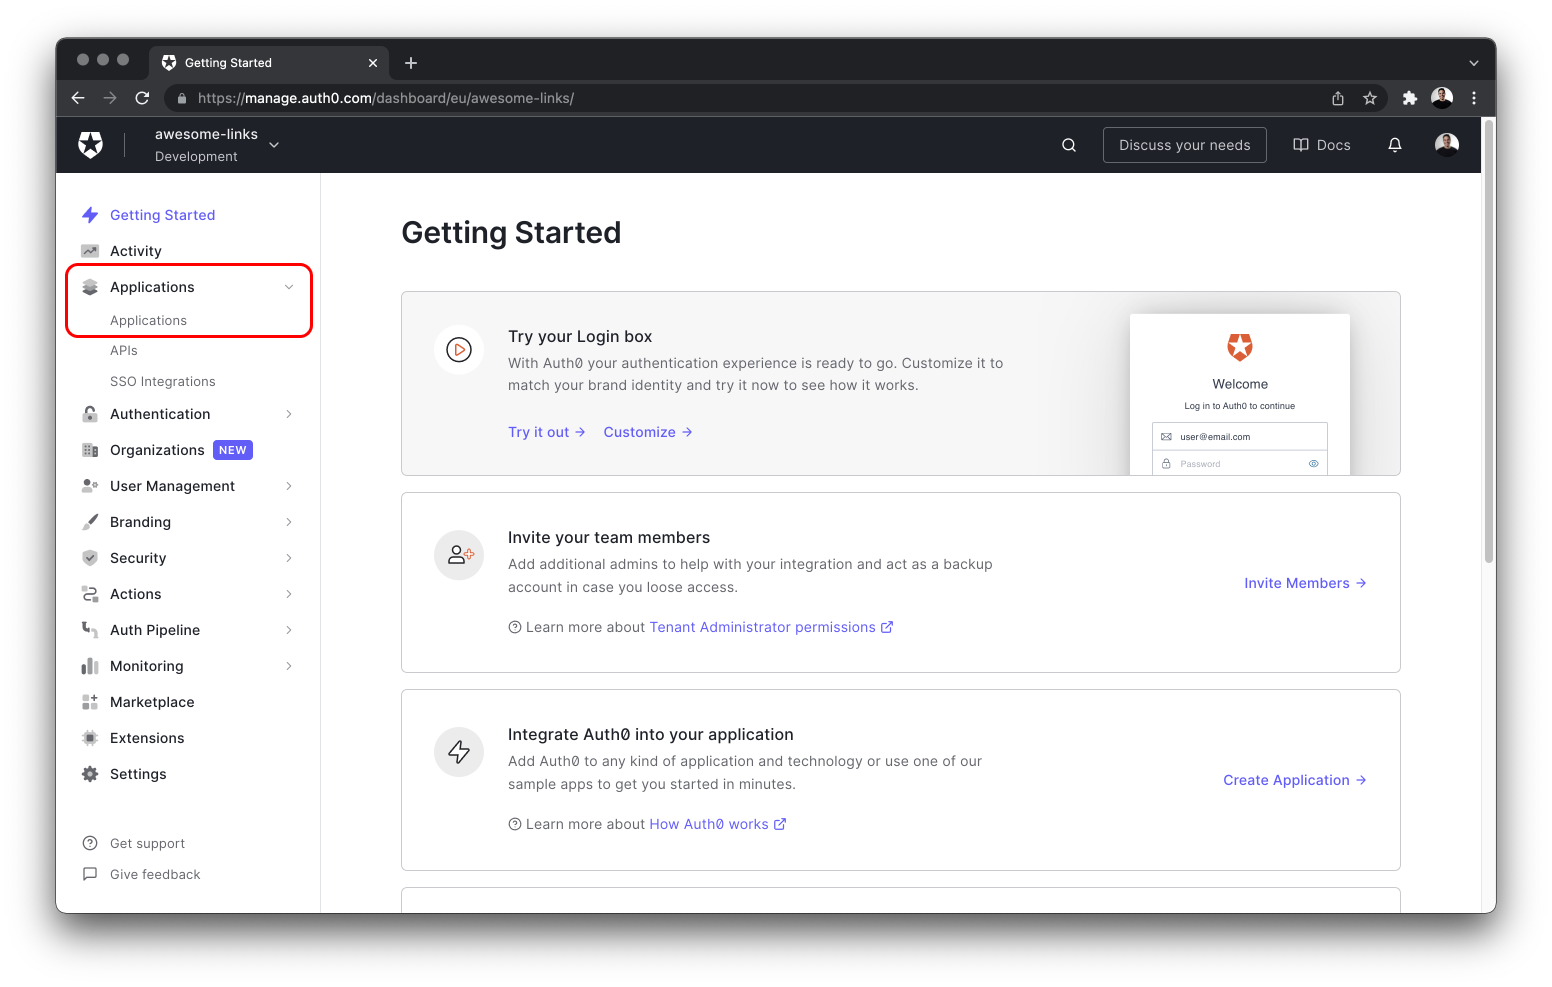Click the play icon next to Try your Login box
This screenshot has width=1552, height=987.
pos(458,350)
